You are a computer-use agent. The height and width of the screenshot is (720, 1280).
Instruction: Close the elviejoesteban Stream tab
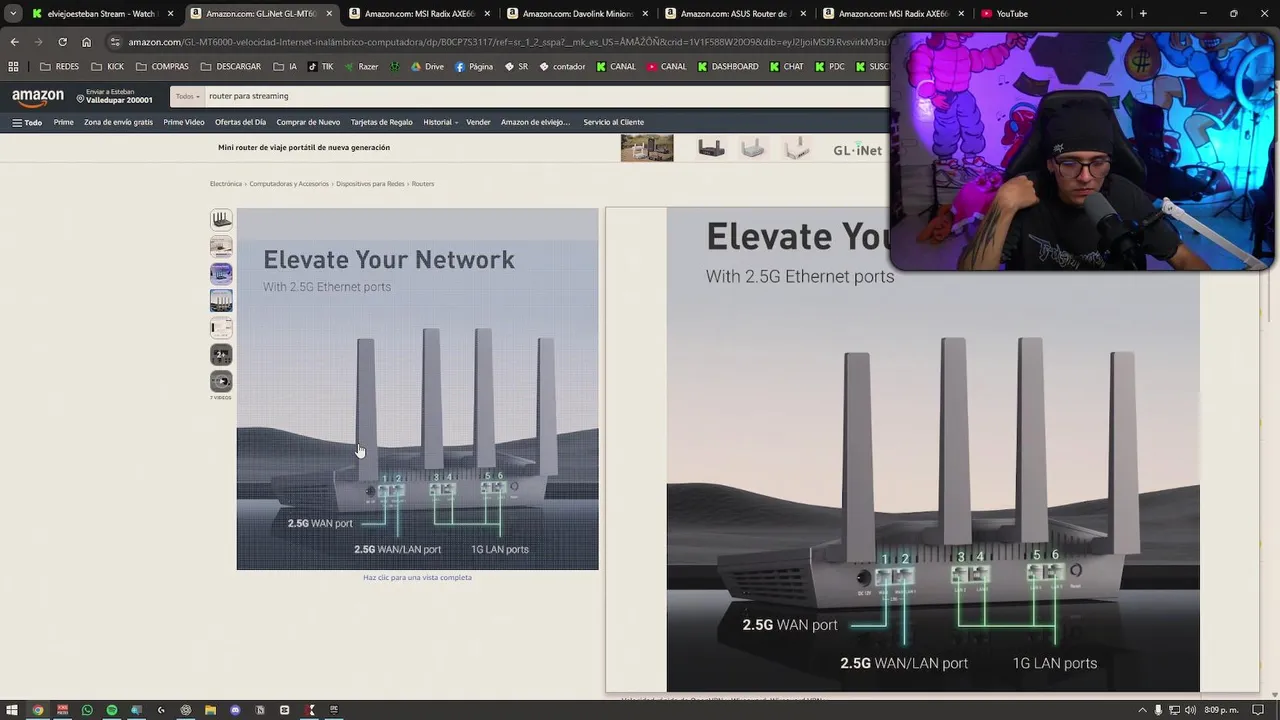(170, 14)
